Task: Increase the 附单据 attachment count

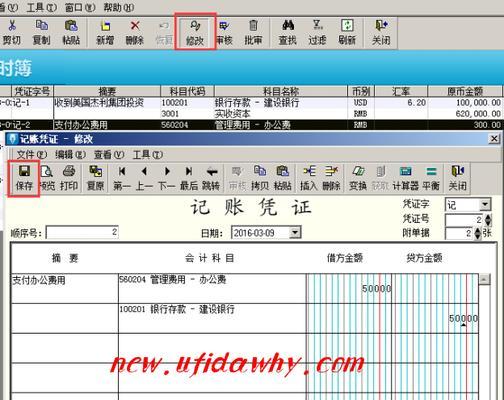Action: point(477,230)
